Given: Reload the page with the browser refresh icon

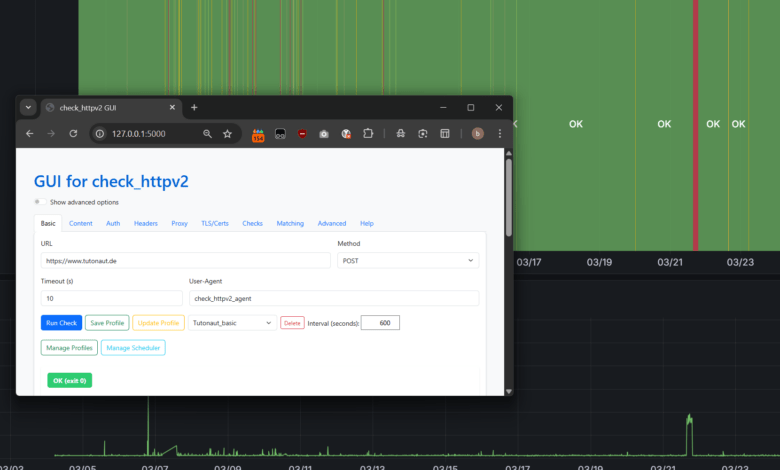Looking at the screenshot, I should (x=73, y=133).
